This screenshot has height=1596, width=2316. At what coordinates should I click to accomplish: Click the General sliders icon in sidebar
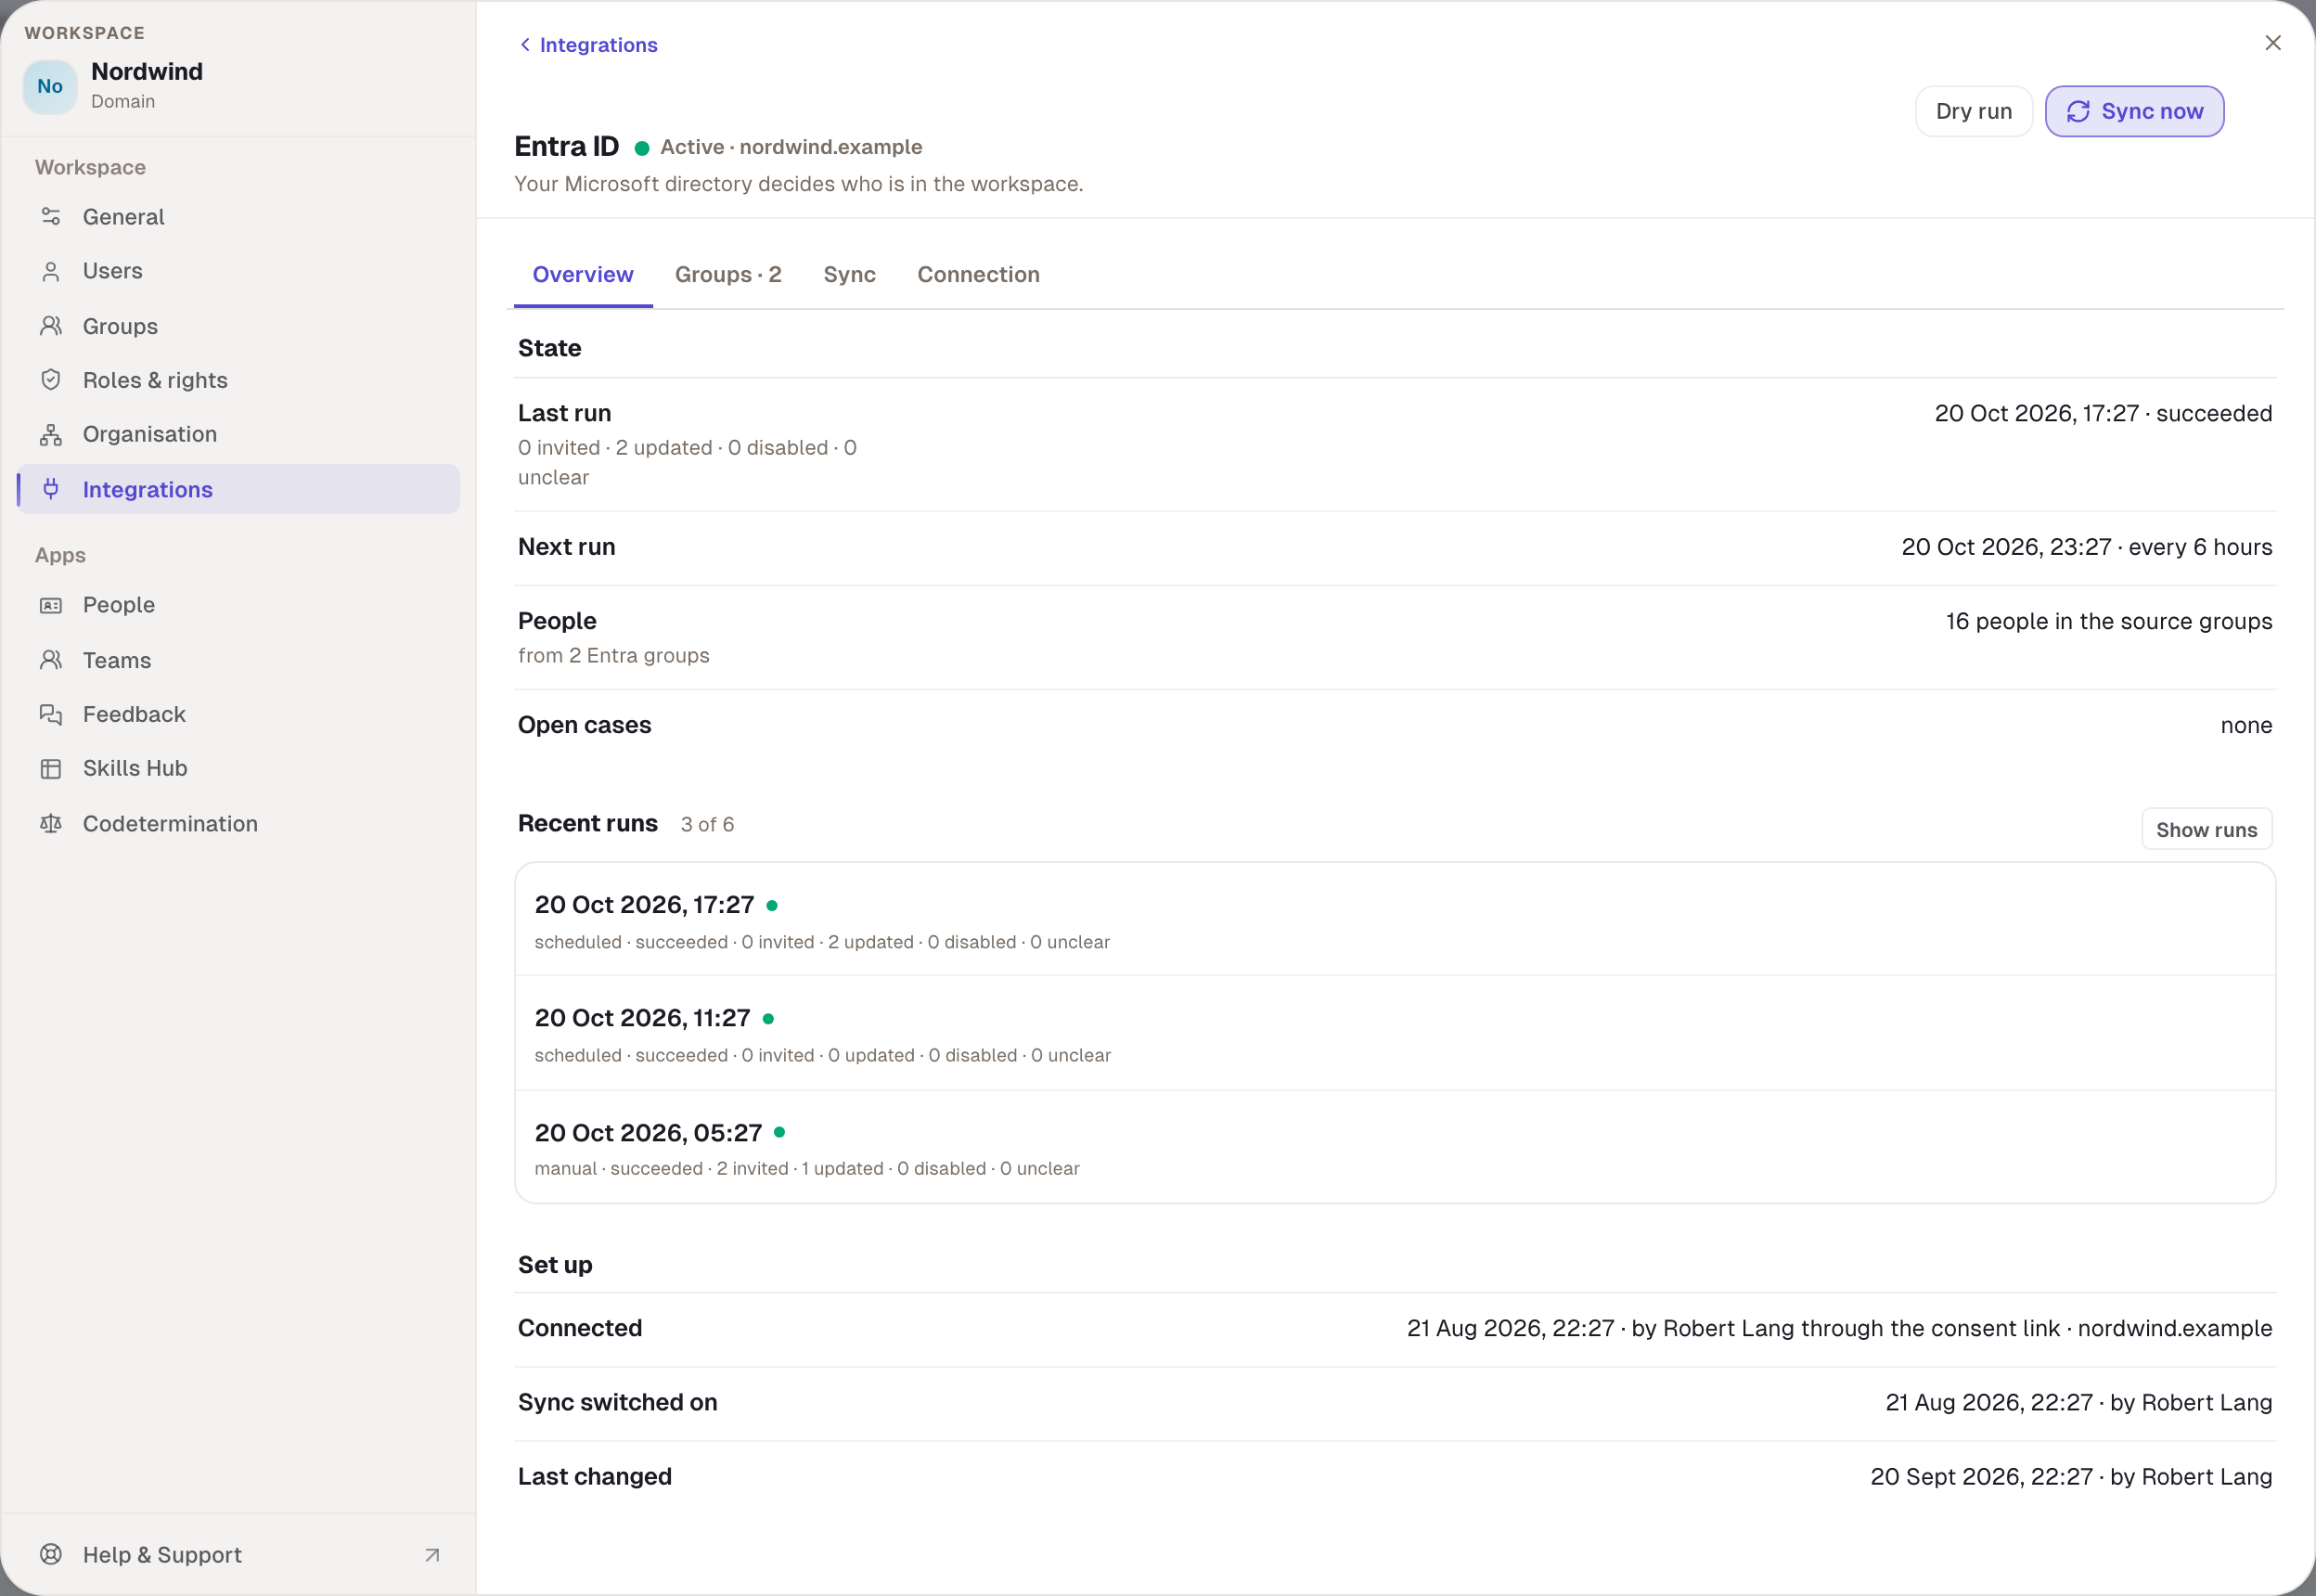[x=51, y=216]
